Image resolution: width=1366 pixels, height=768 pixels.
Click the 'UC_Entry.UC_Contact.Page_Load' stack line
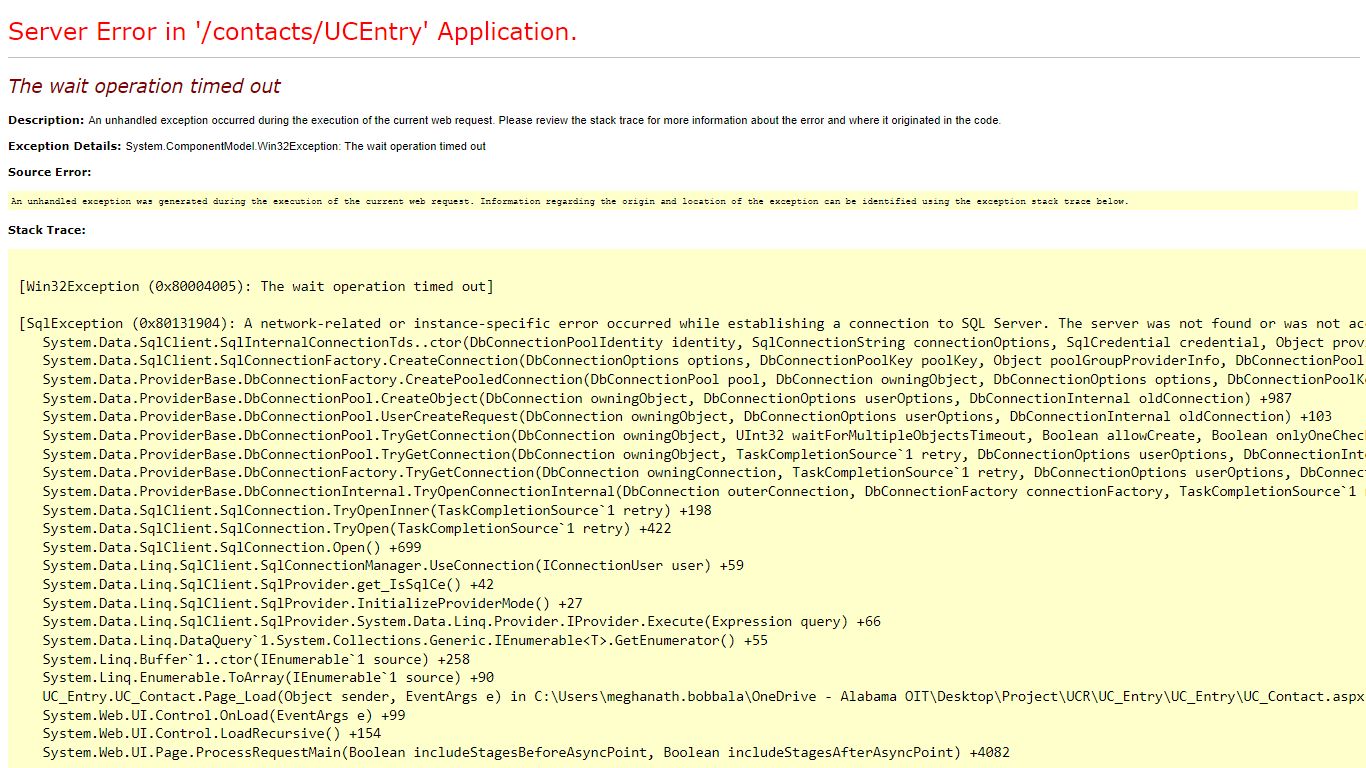704,697
